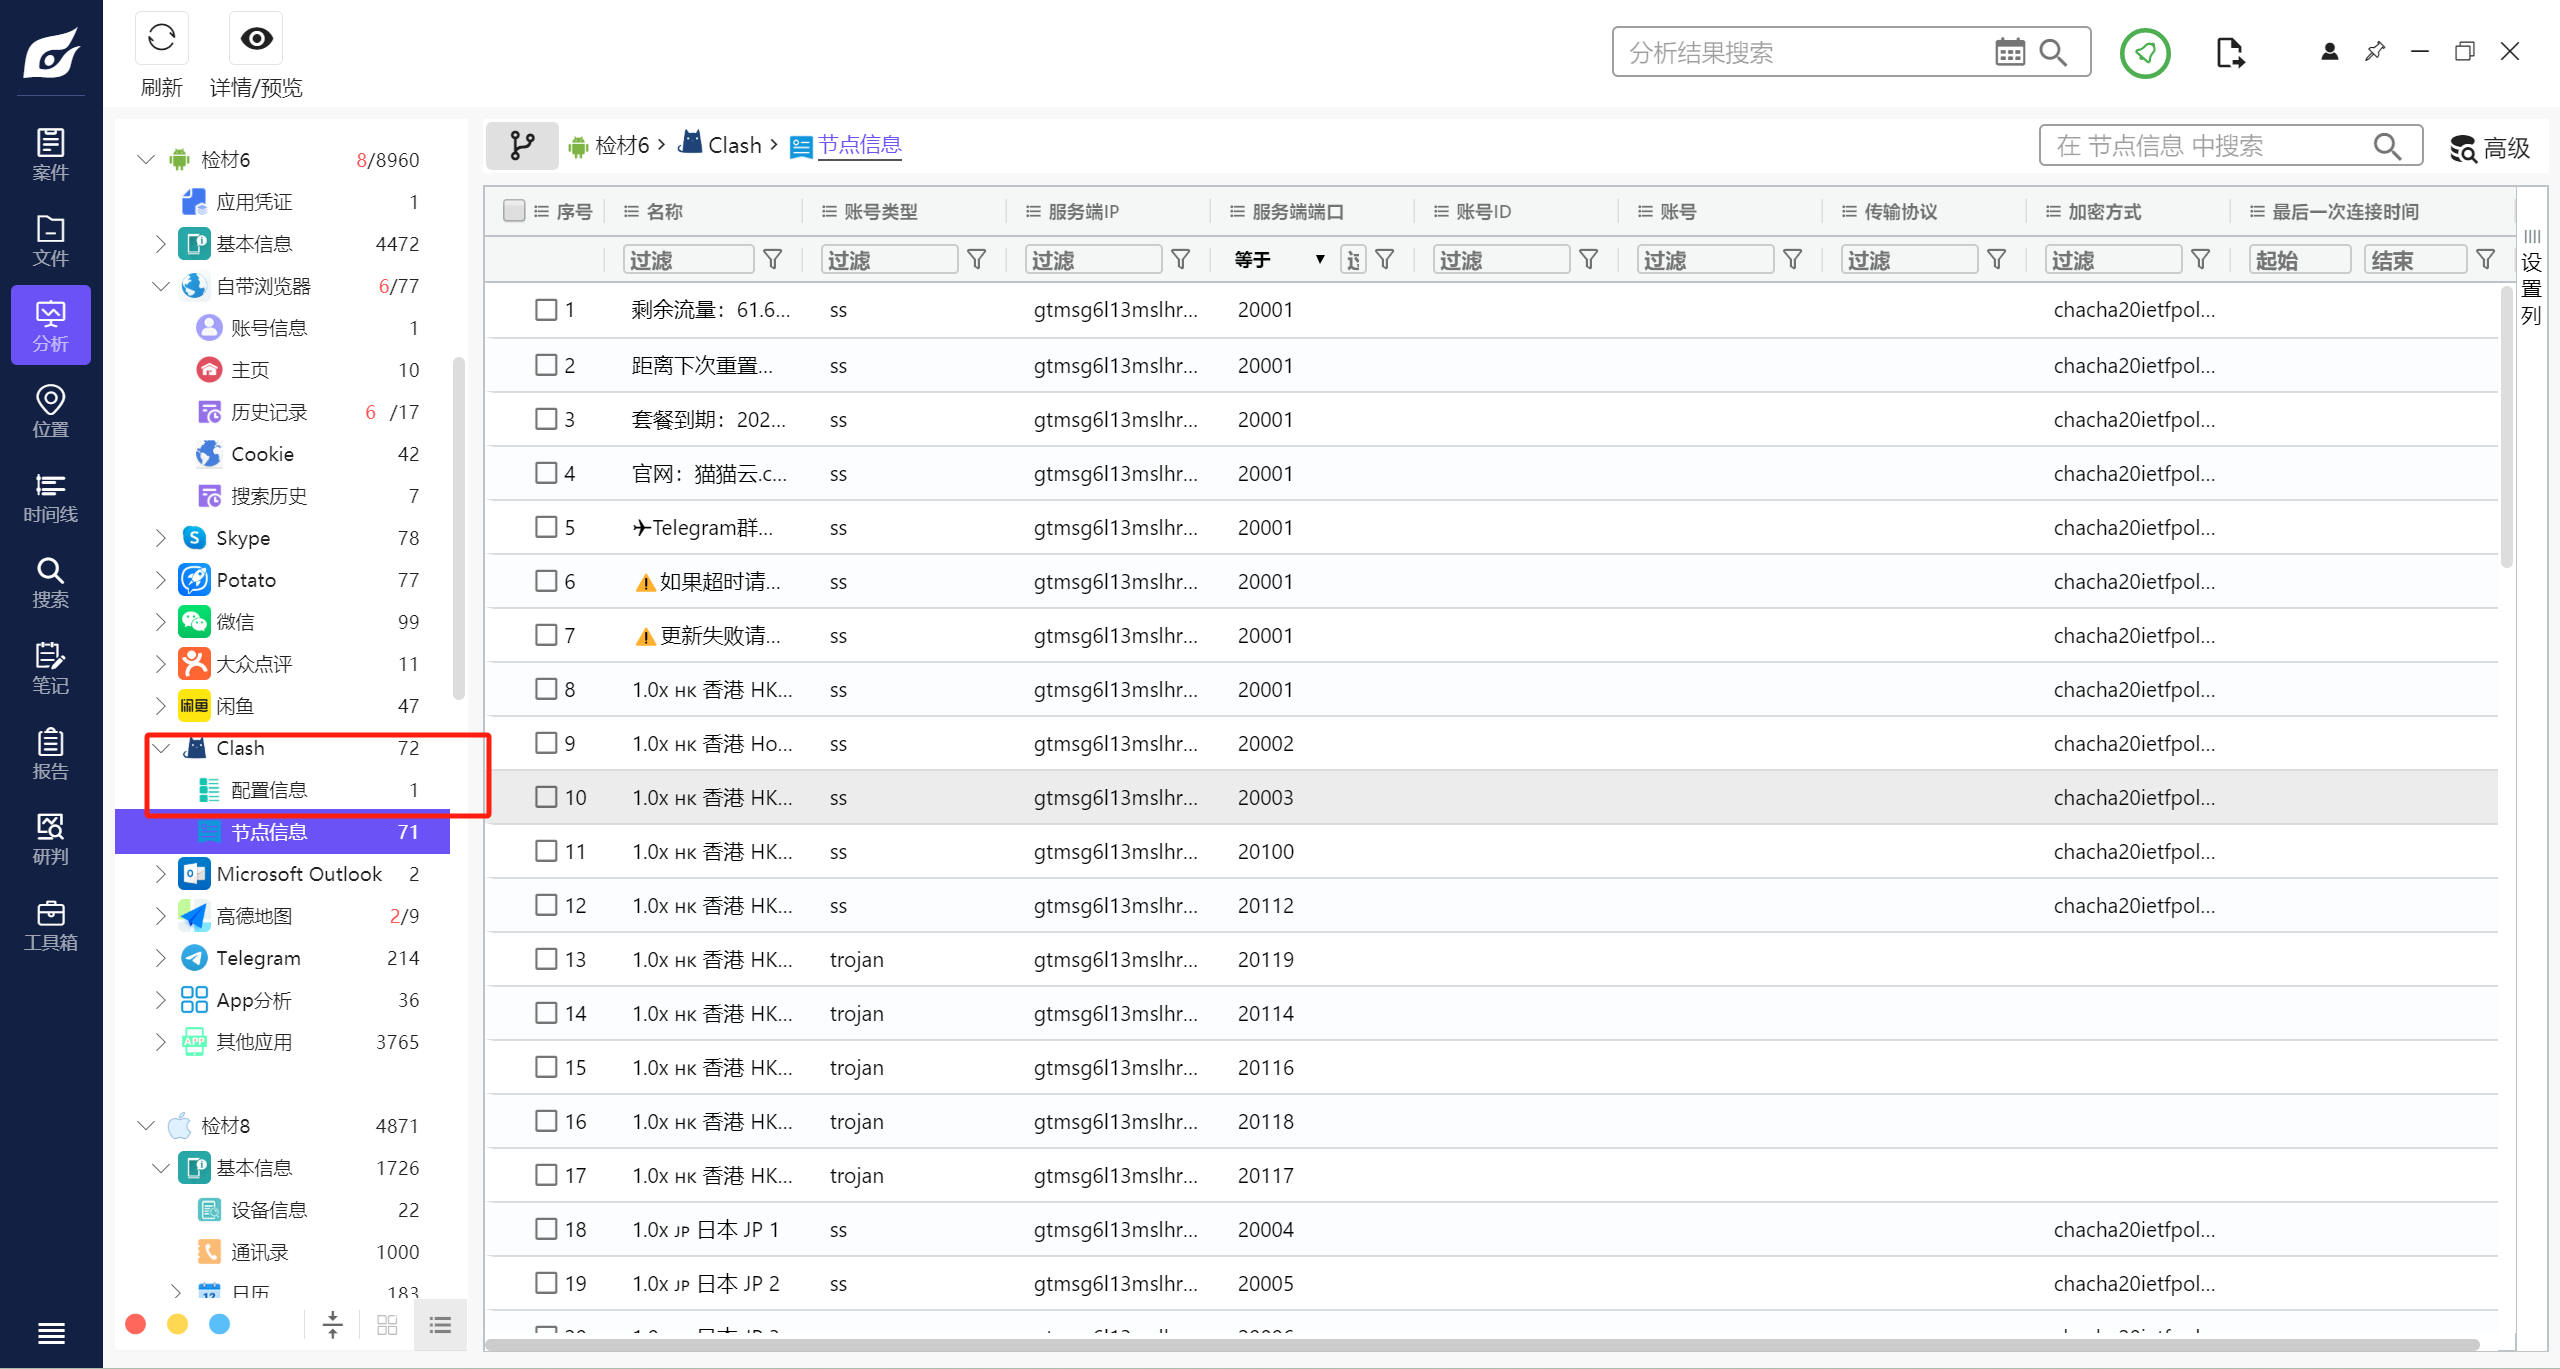
Task: Open 高级 advanced search
Action: (2490, 148)
